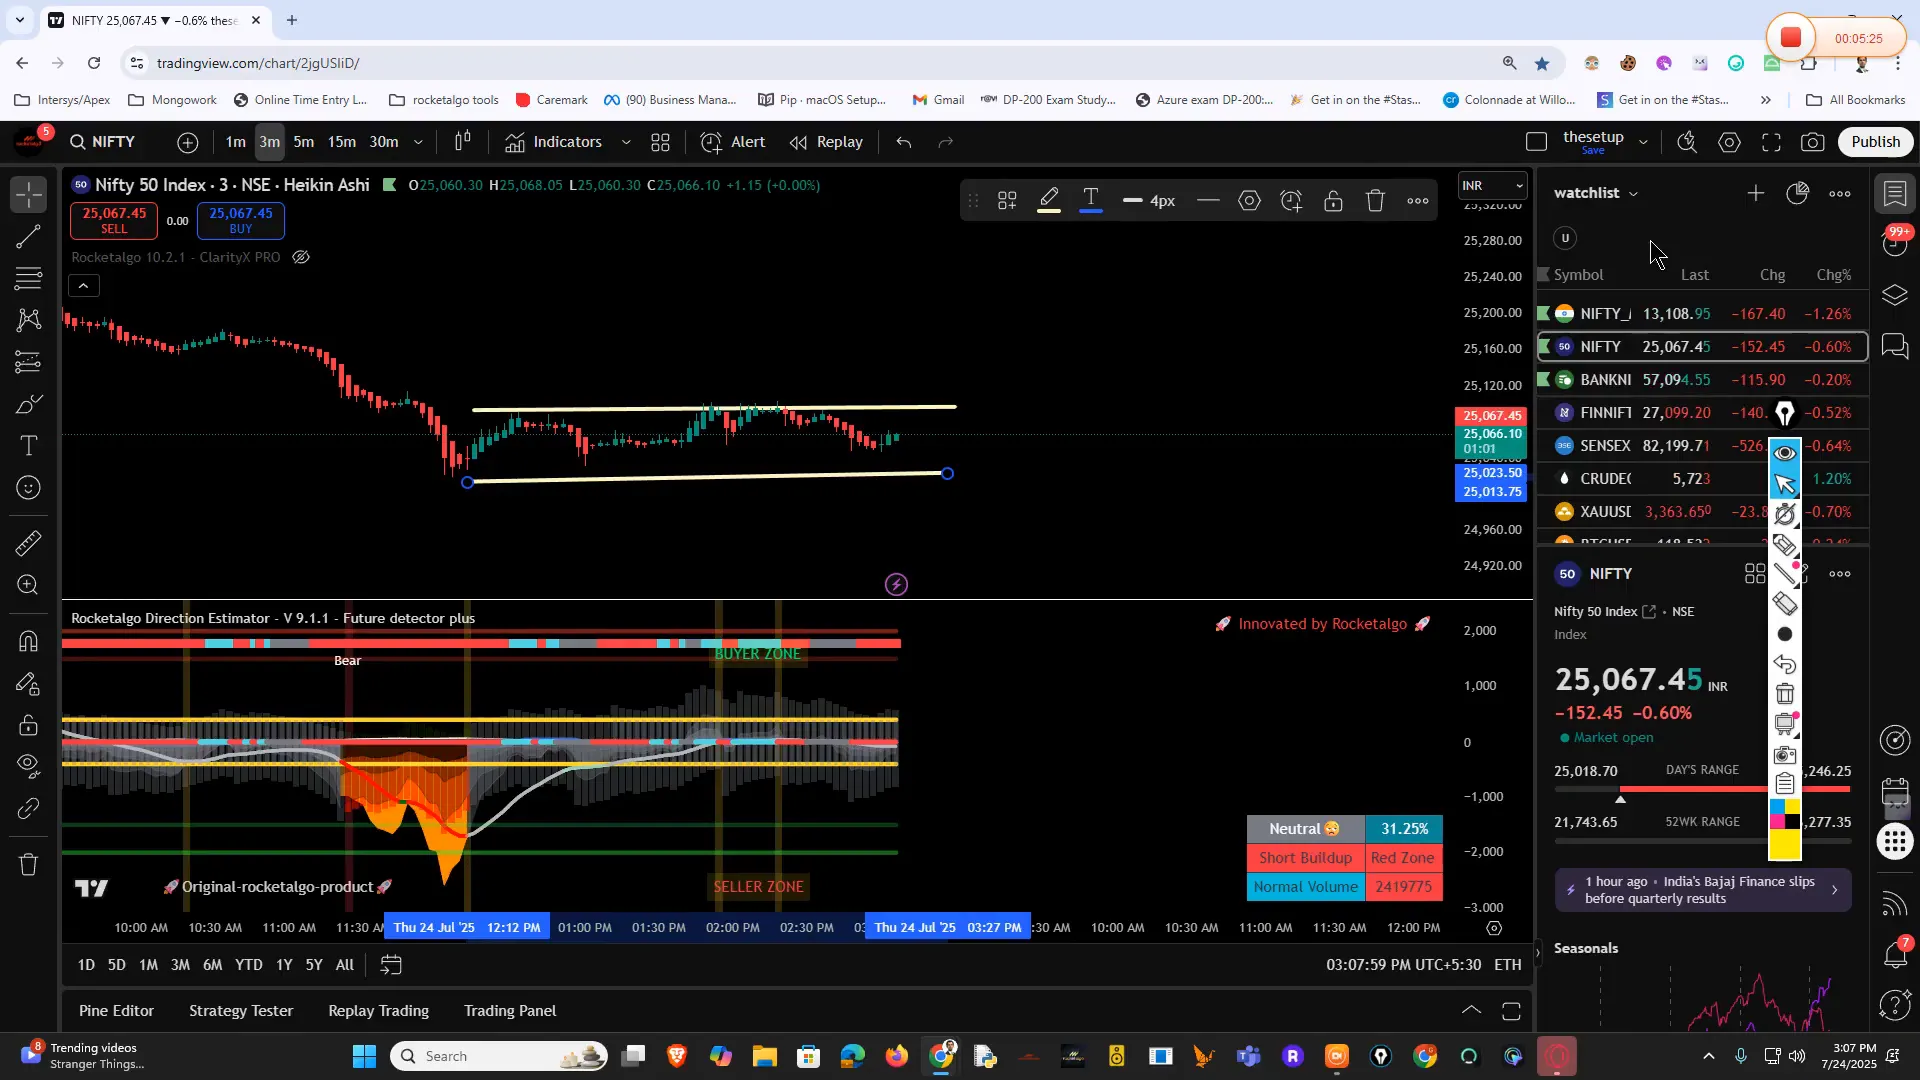Click the 25,067.45 SELL button
The image size is (1920, 1080).
[x=114, y=220]
